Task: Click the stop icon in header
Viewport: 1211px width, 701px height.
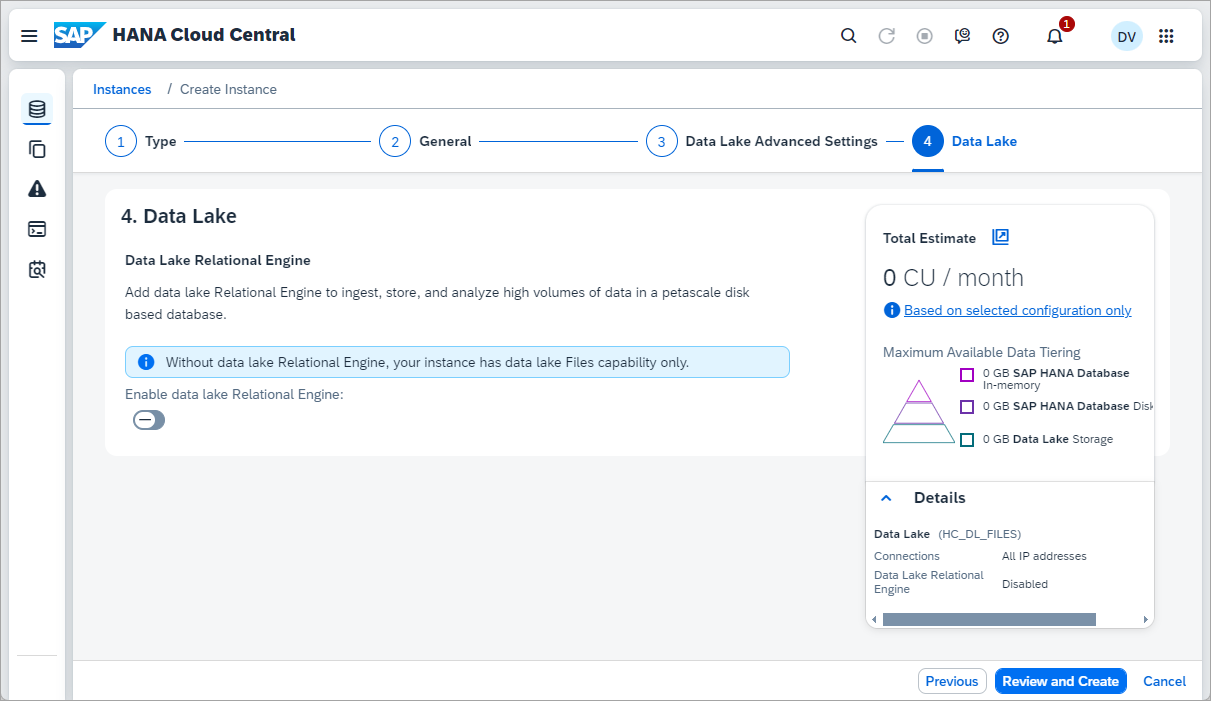Action: click(925, 36)
